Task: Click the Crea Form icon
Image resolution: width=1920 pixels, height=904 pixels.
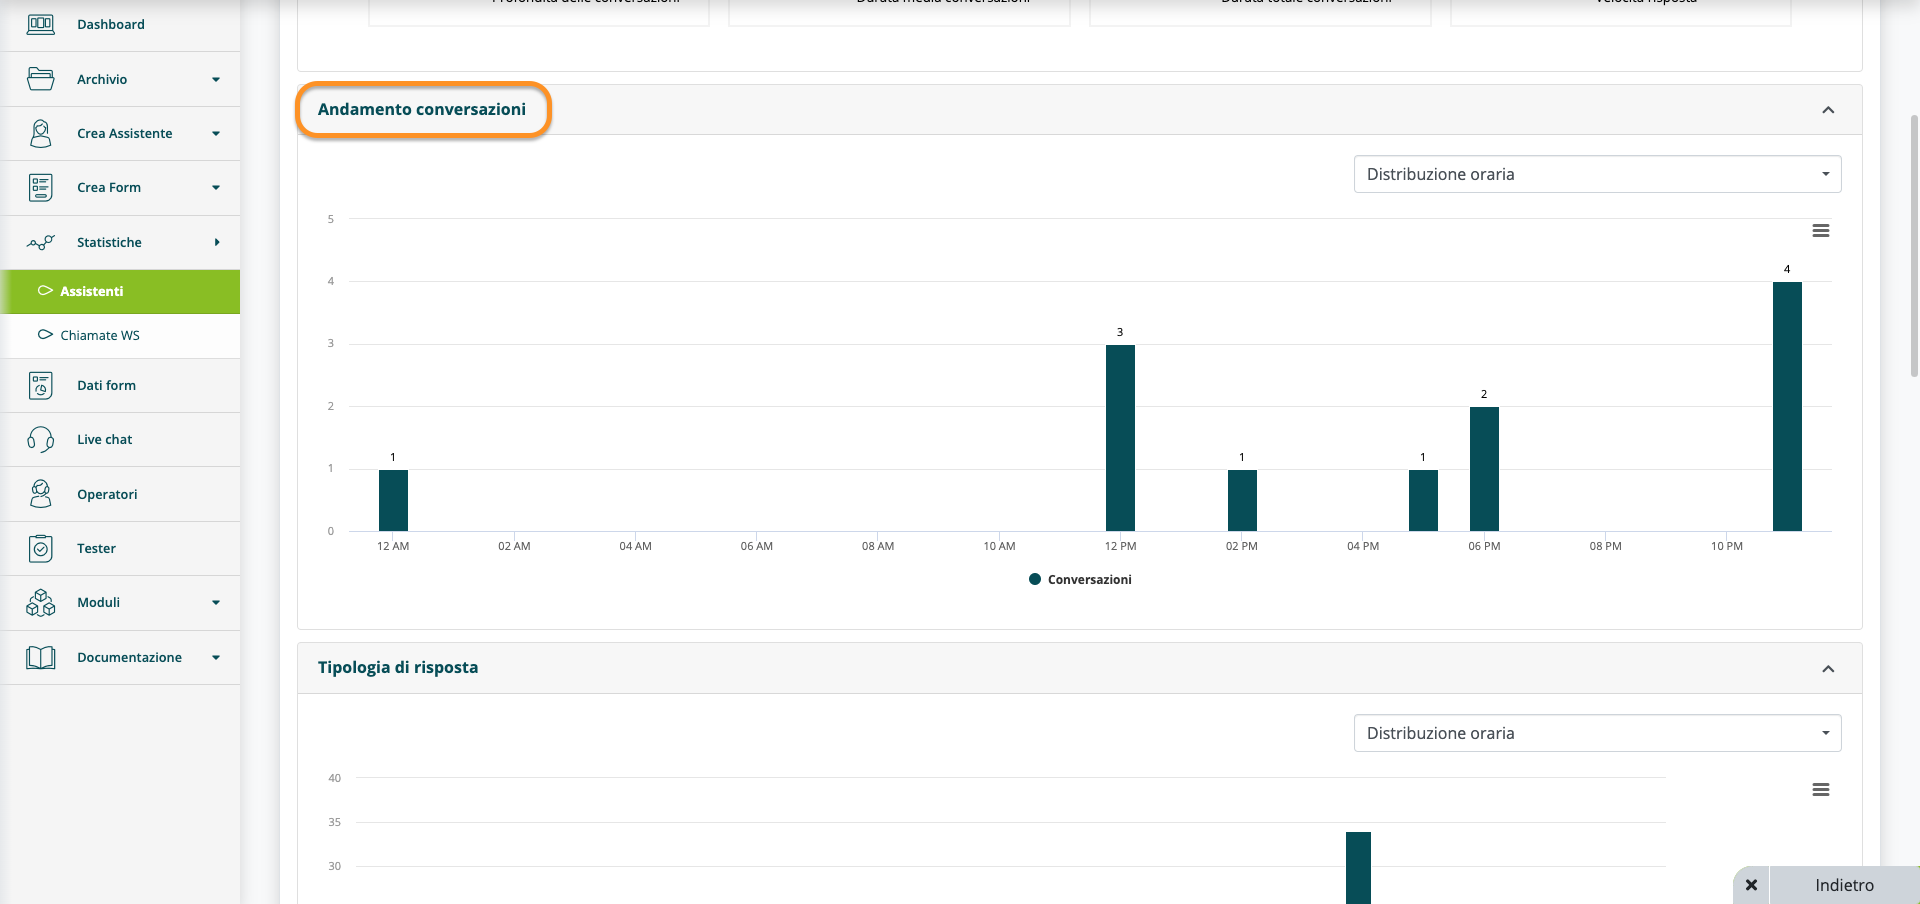Action: [41, 187]
